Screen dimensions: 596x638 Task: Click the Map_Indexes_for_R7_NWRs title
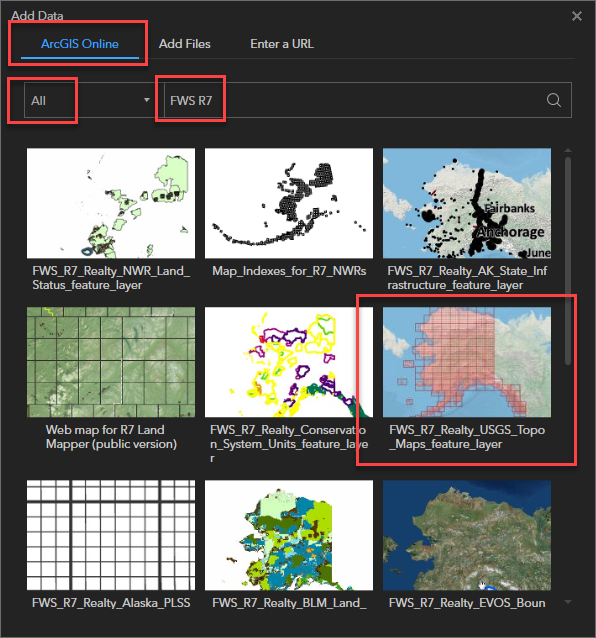click(x=289, y=271)
